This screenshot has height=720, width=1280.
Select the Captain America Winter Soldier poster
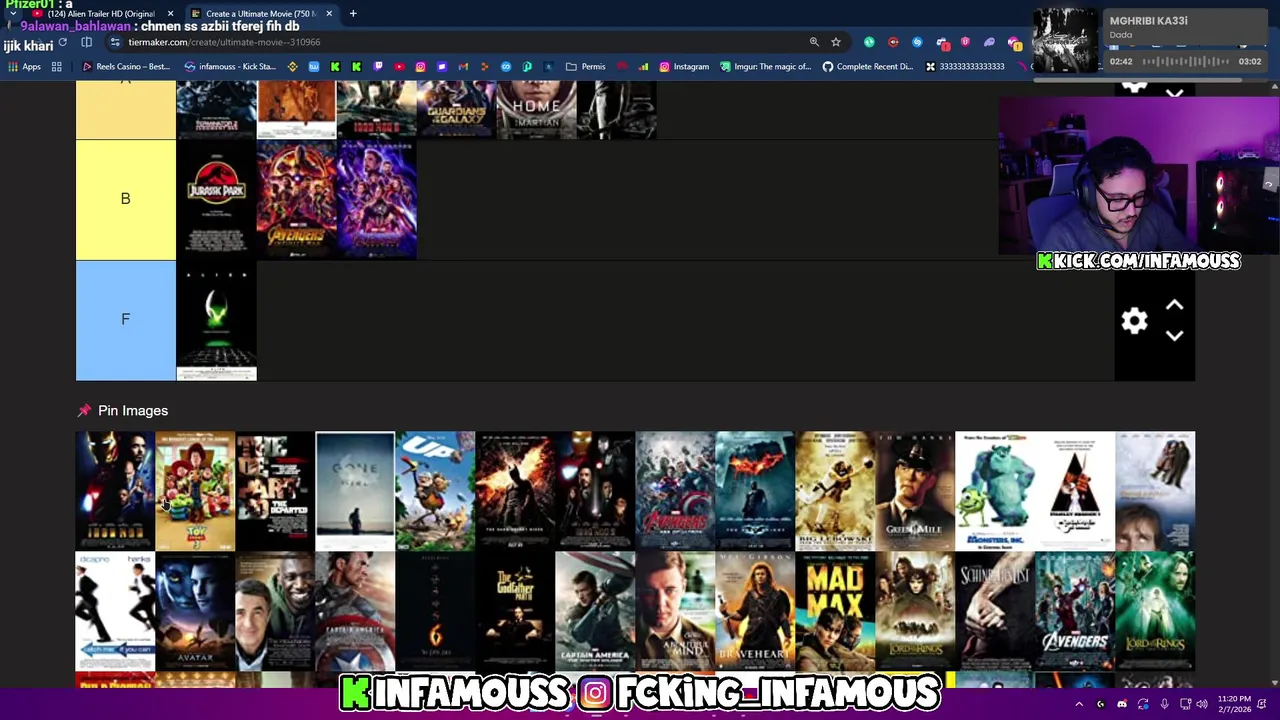click(x=595, y=611)
